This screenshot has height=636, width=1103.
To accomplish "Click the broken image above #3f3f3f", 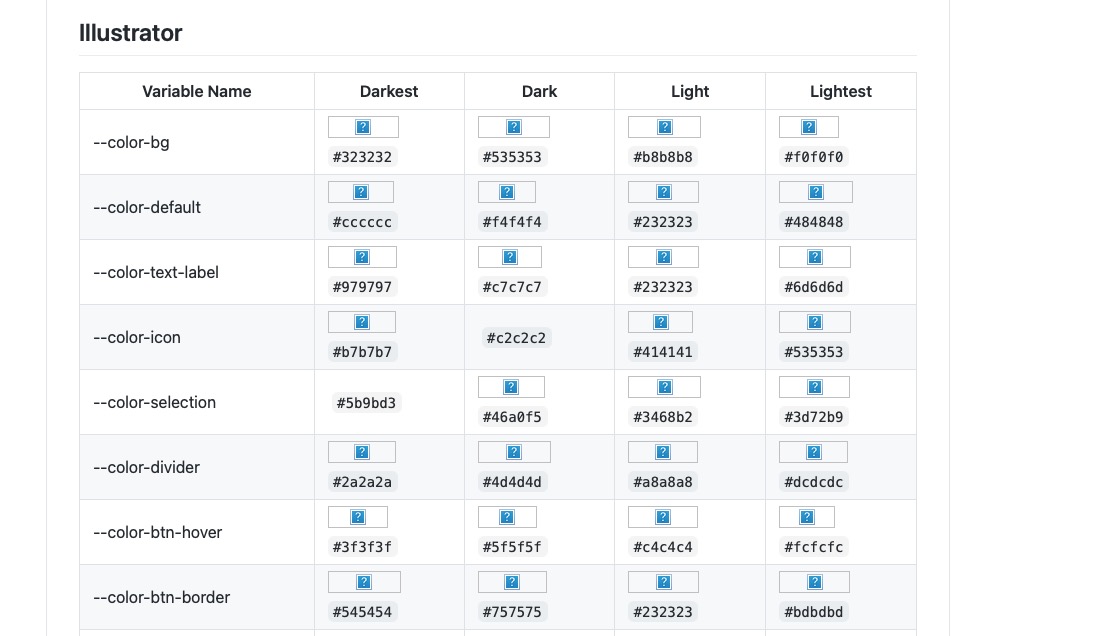I will click(x=358, y=517).
